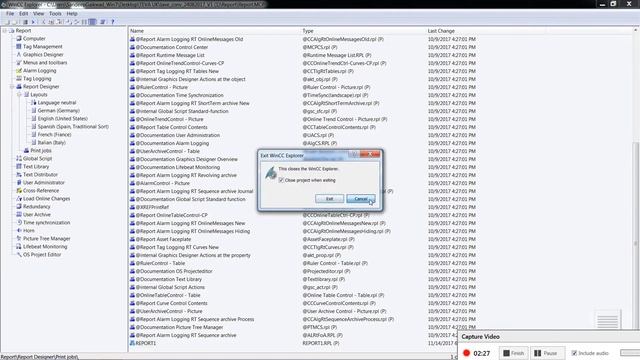
Task: Select Language neutral layouts
Action: pyautogui.click(x=57, y=103)
